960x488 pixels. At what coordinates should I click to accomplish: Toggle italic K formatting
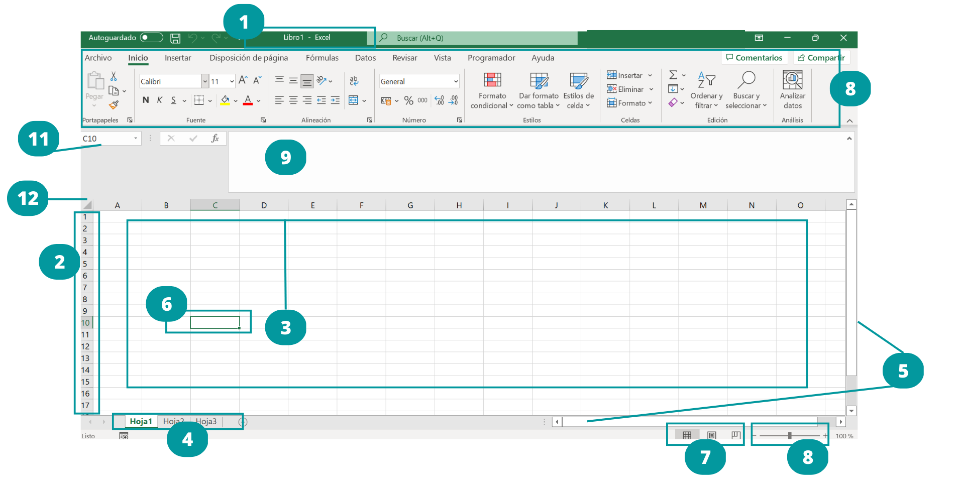click(x=159, y=100)
